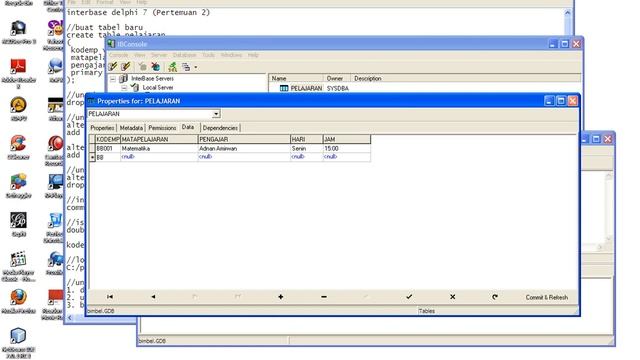Select the '15:00' cell
Screen dimensions: 640x360
pos(347,149)
